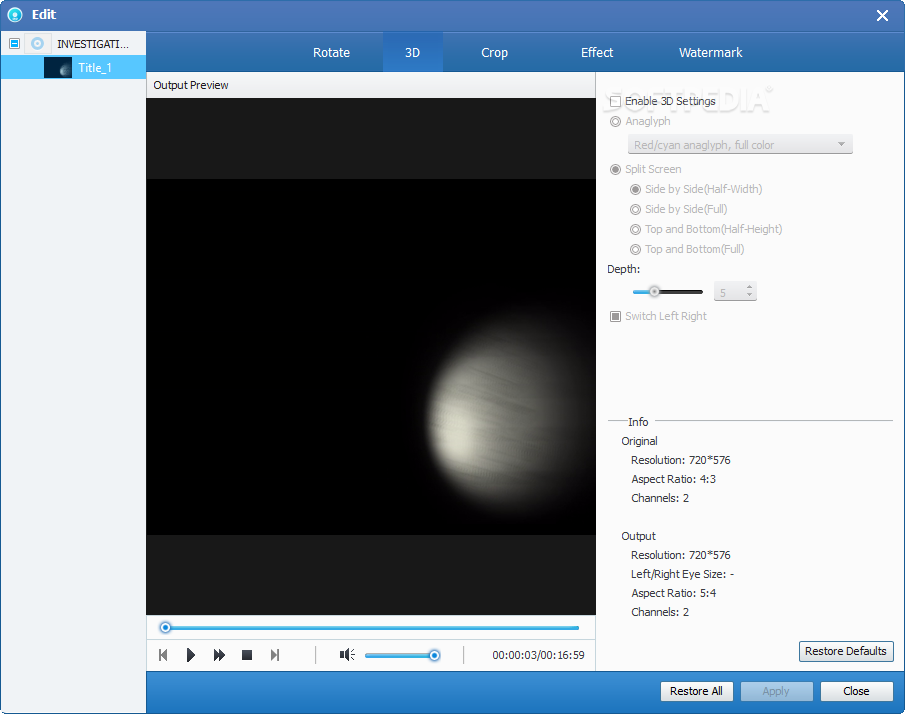
Task: Click the disc icon beside INVESTIGATI...
Action: click(x=38, y=44)
